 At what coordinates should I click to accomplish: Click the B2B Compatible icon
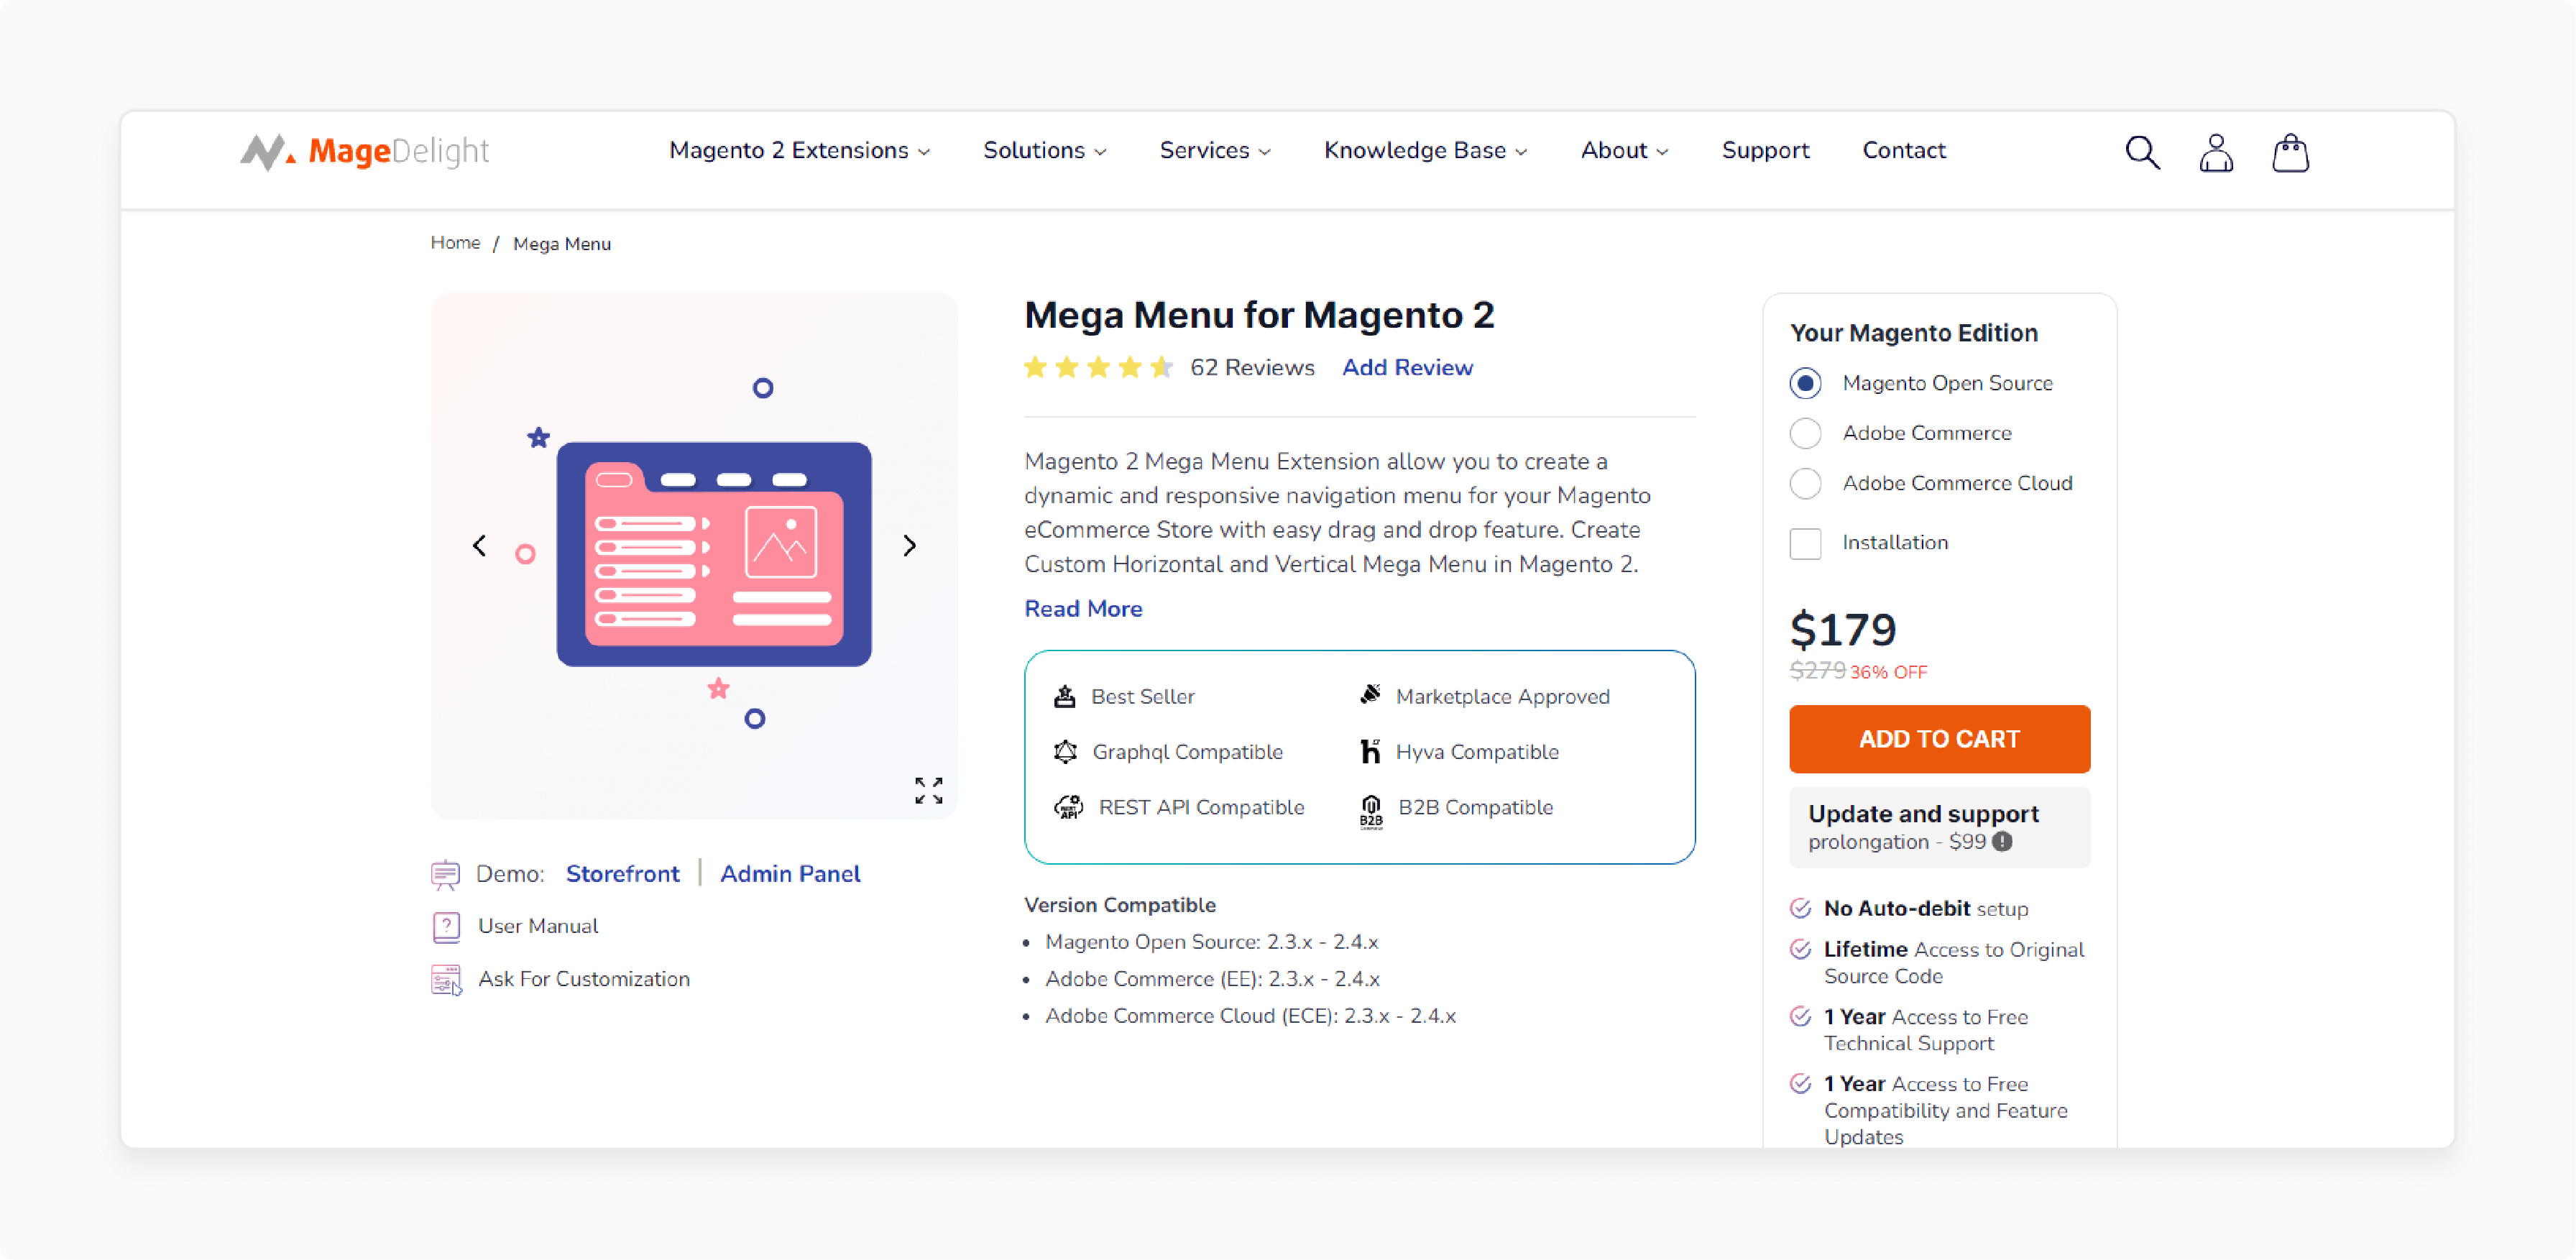click(1371, 811)
